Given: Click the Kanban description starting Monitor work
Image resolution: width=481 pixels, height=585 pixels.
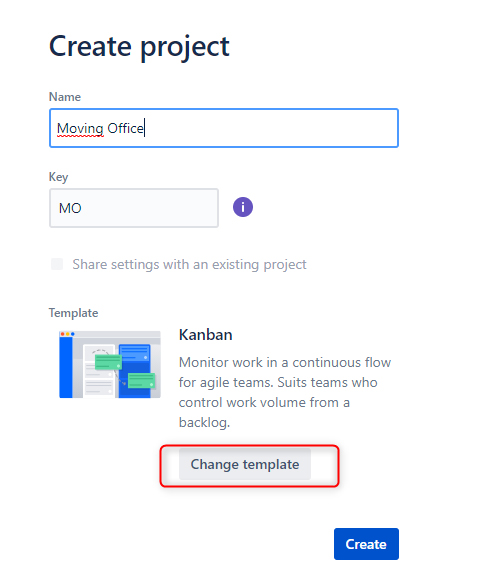Looking at the screenshot, I should (x=285, y=392).
